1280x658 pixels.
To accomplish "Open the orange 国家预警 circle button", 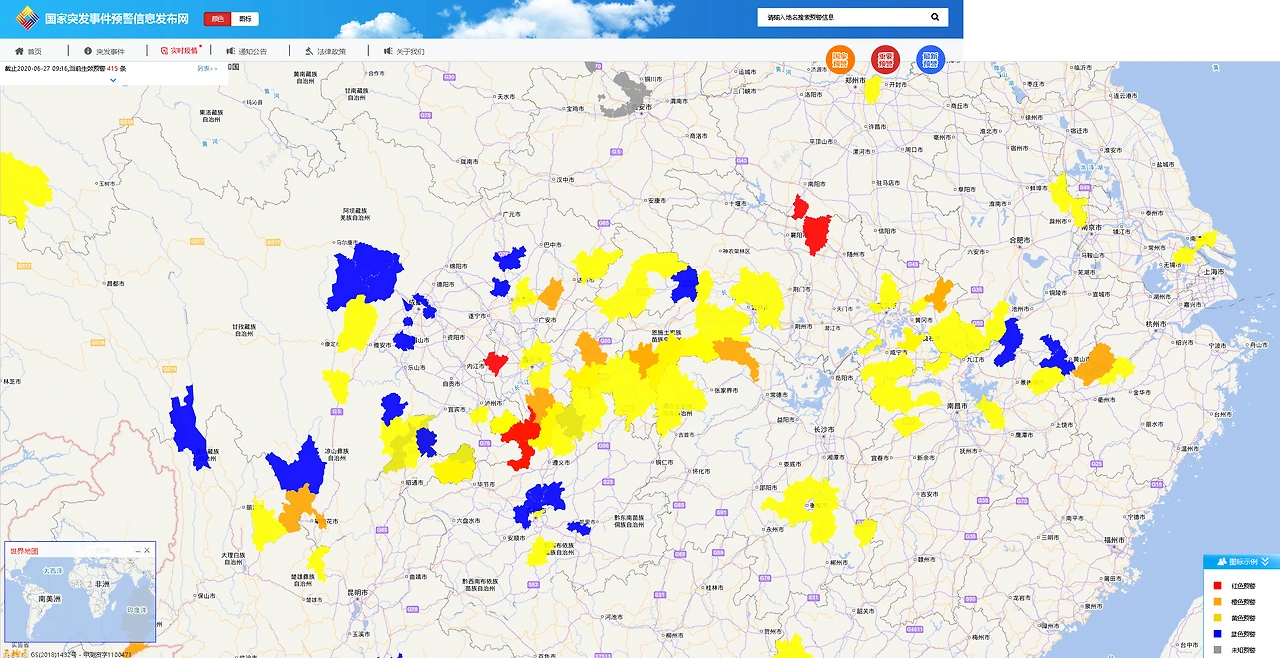I will pos(840,60).
